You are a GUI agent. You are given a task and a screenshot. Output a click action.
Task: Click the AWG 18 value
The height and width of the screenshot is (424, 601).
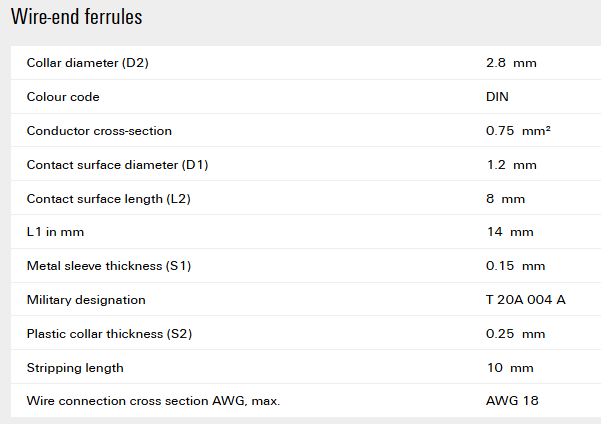[x=512, y=401]
